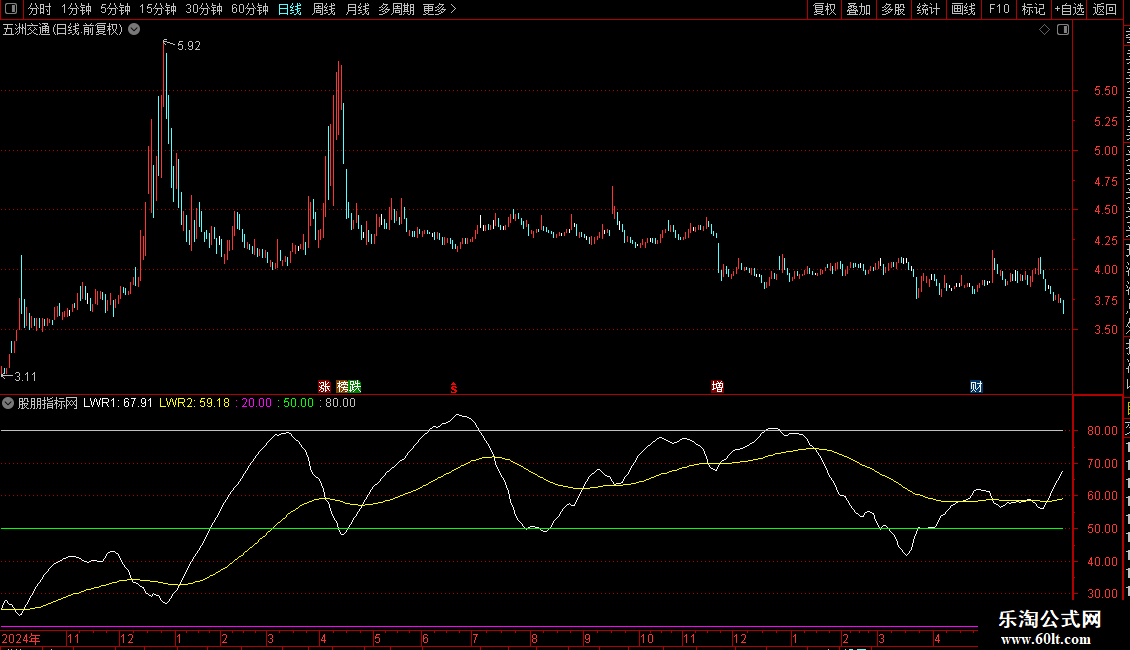Click the 统计 statistics button
Screen dimensions: 1130x650
[x=928, y=9]
